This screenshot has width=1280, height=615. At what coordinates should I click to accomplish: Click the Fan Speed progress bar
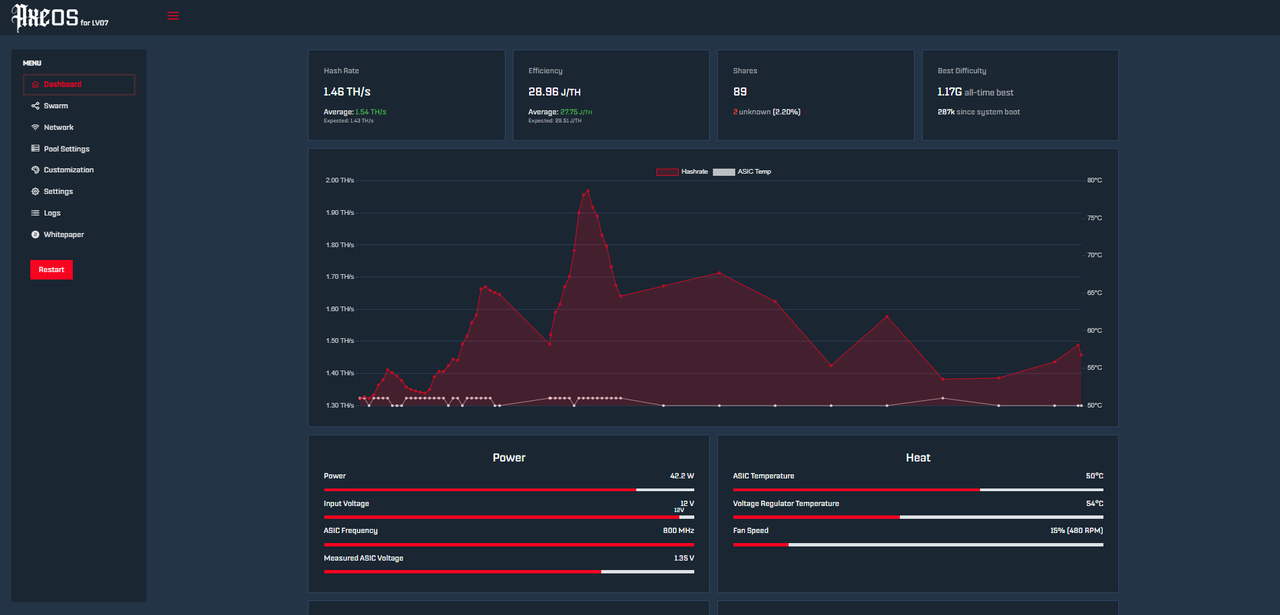point(918,544)
